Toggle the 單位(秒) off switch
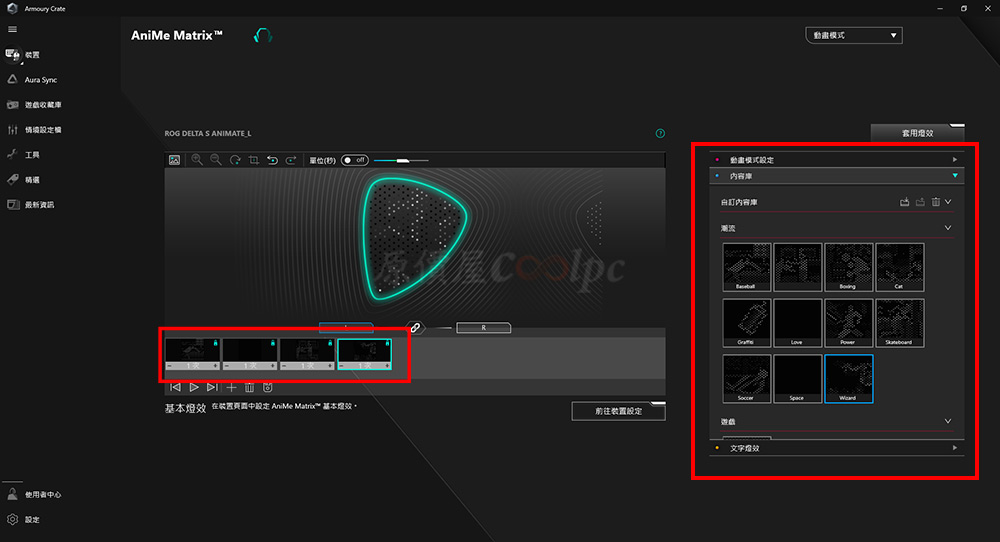The image size is (1000, 542). tap(355, 160)
